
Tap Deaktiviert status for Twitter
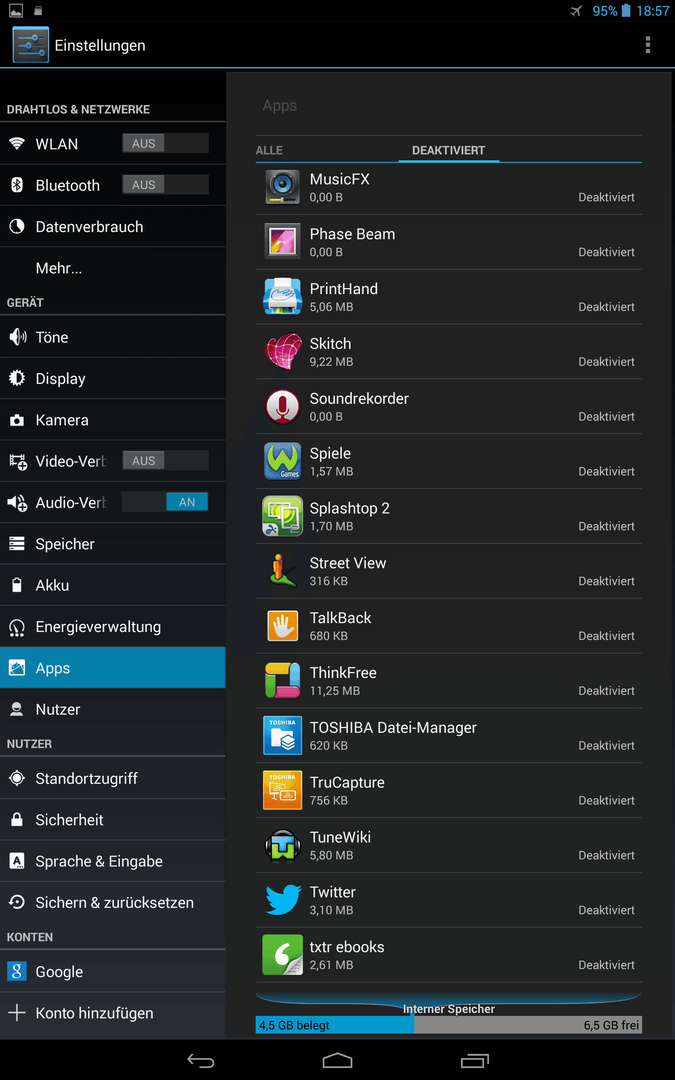click(606, 910)
